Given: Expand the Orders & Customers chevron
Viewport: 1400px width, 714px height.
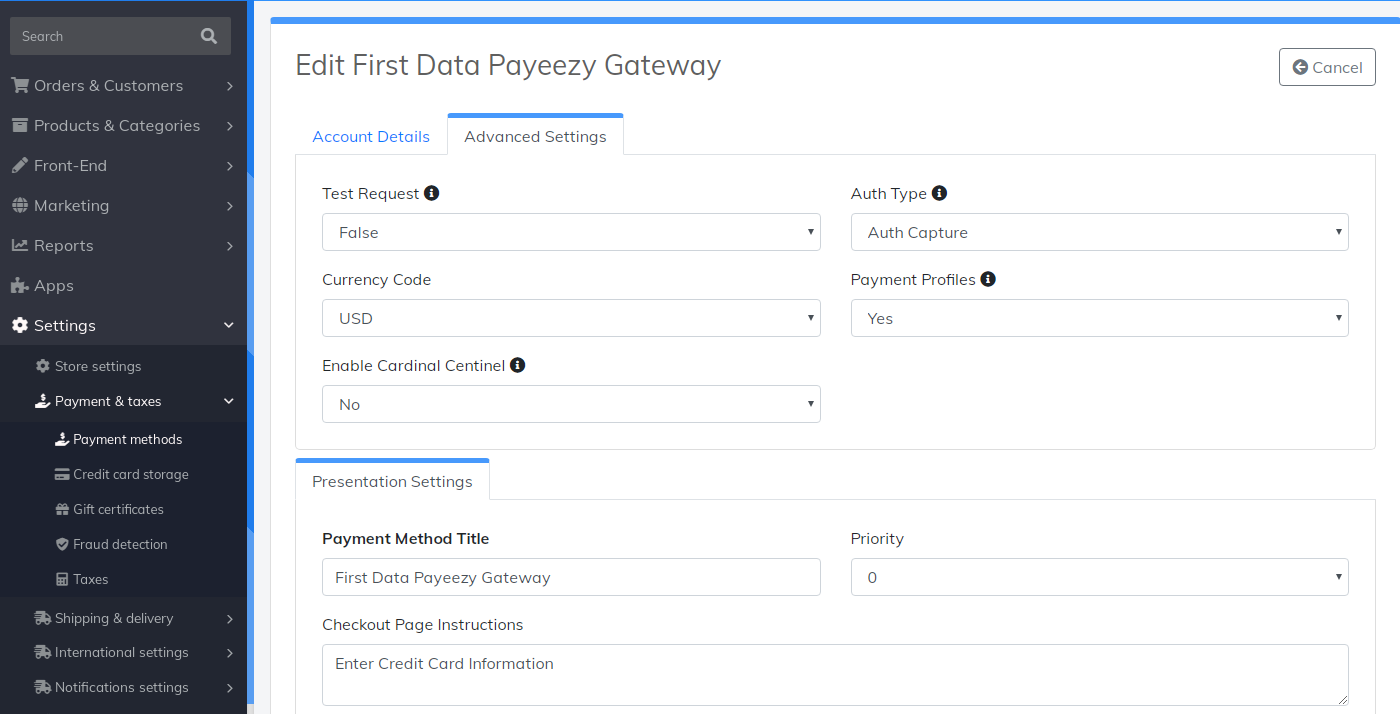Looking at the screenshot, I should click(230, 86).
